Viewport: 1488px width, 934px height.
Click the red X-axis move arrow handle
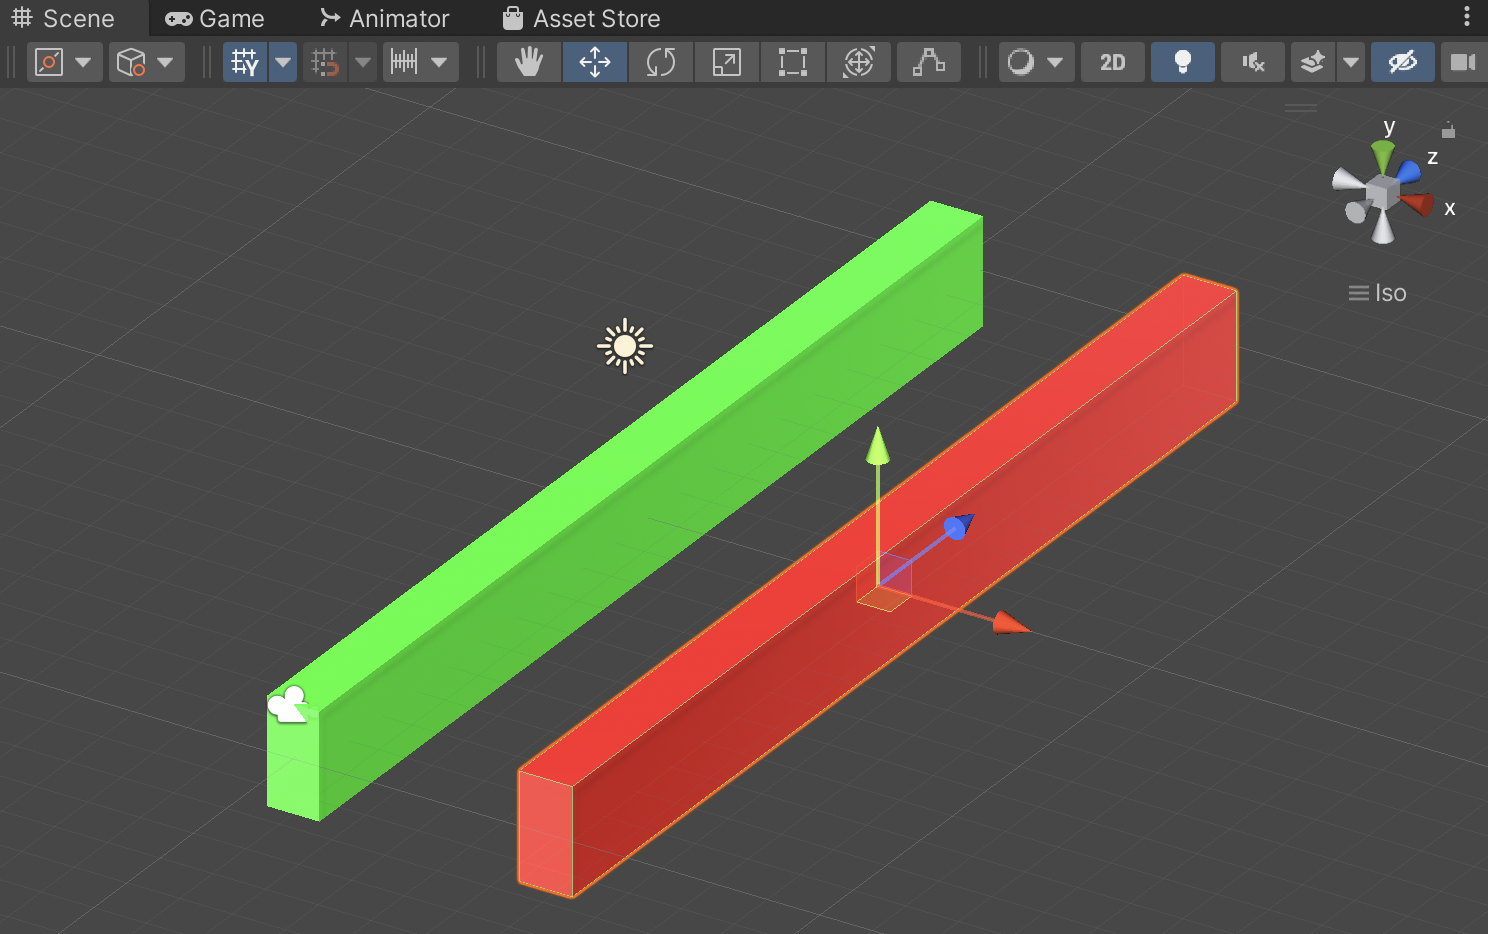[1011, 623]
